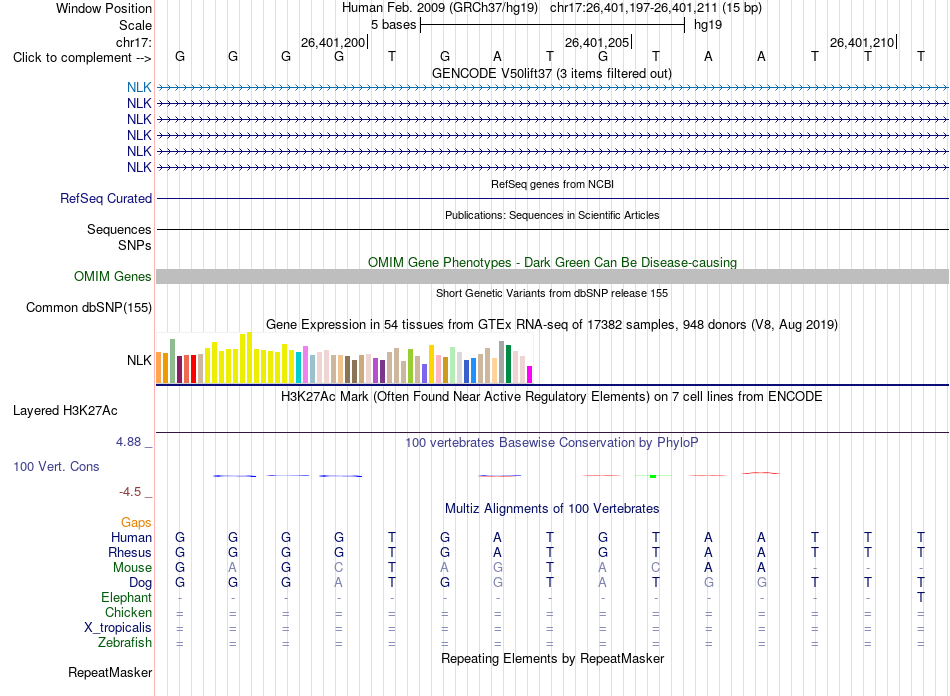Click the chr17:26,401,197-26,401,211 (15 bp) position text
Image resolution: width=950 pixels, height=696 pixels.
pos(656,8)
